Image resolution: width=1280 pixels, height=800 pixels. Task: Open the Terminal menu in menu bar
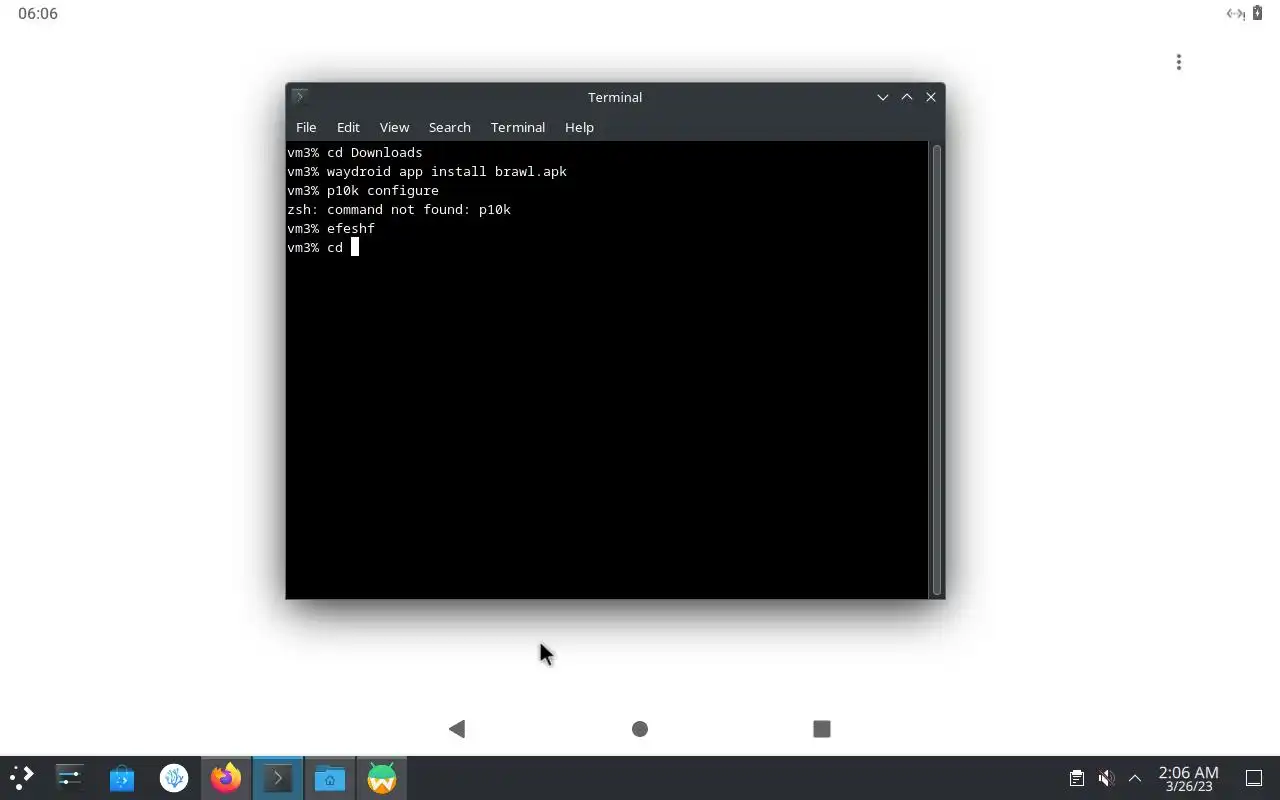(x=517, y=127)
